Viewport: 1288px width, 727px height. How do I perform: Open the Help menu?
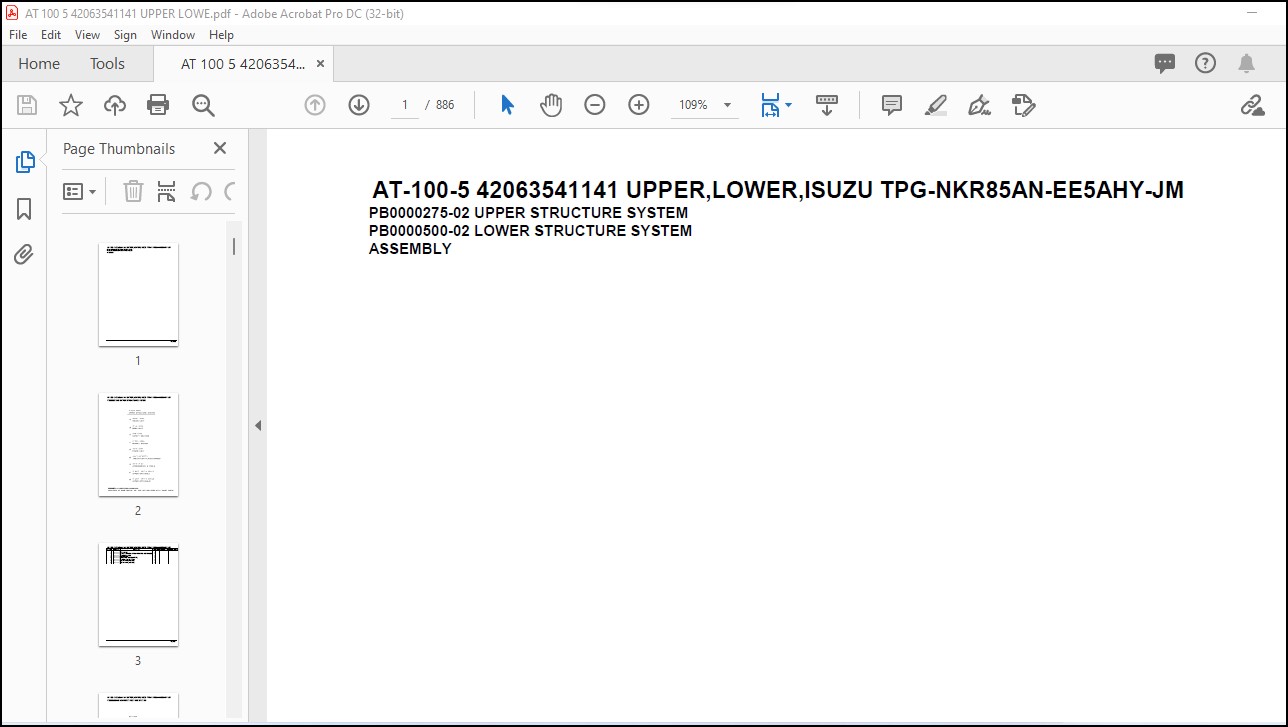tap(221, 34)
